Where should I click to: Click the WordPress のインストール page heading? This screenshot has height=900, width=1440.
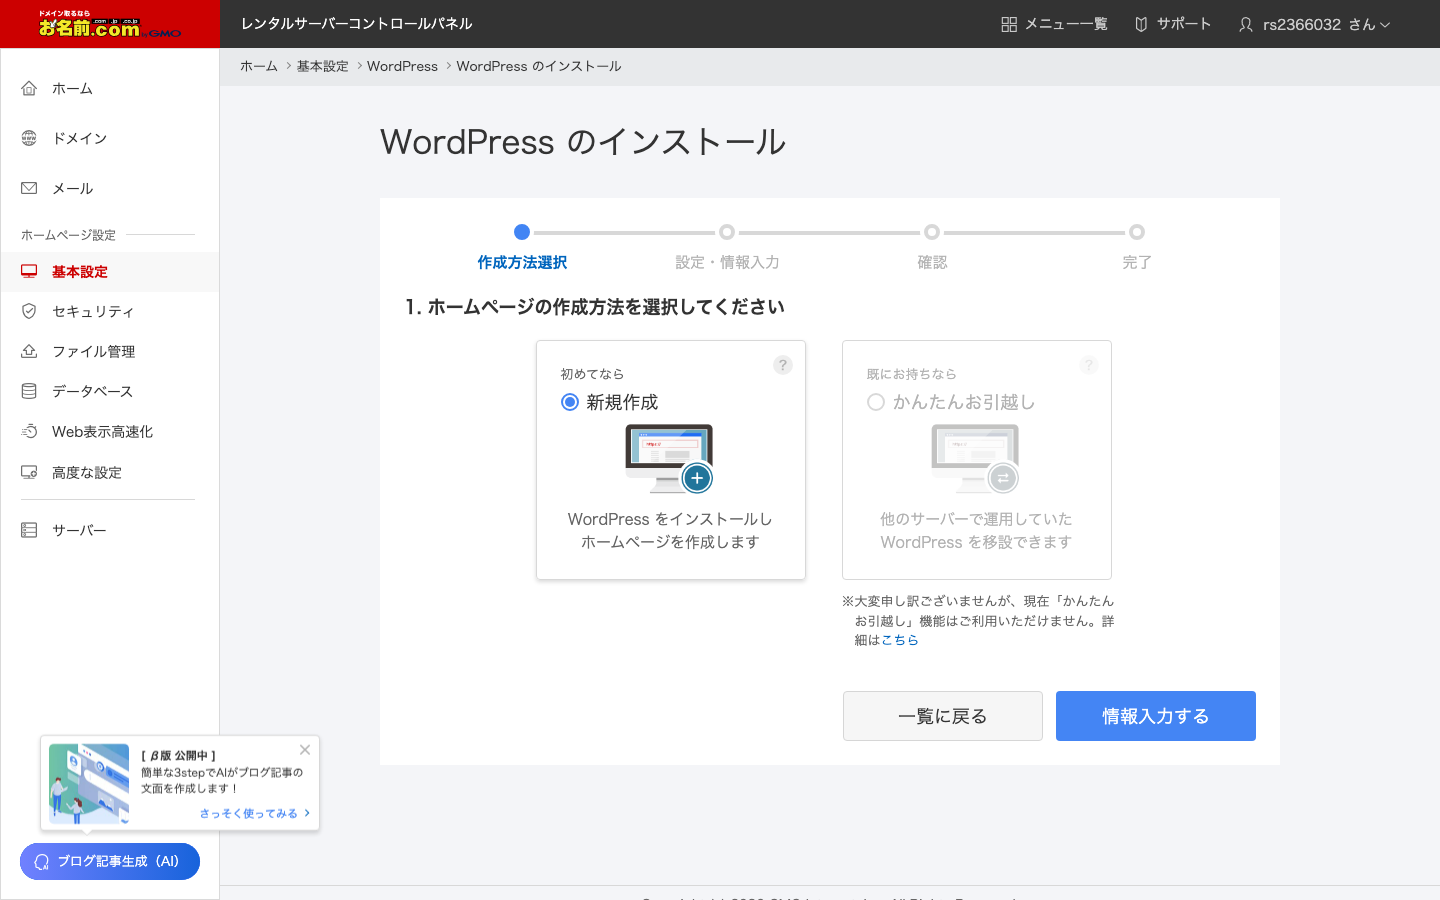583,142
